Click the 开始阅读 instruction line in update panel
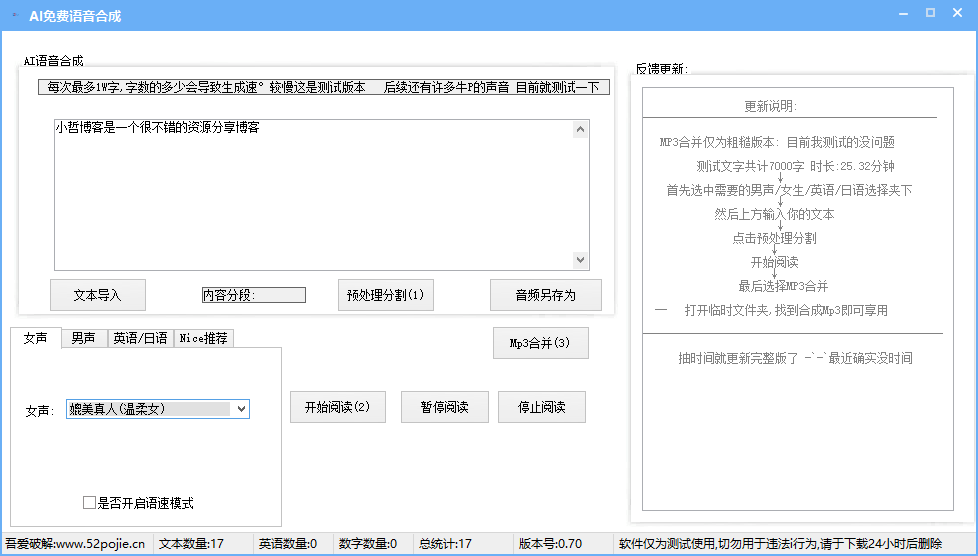 (774, 262)
